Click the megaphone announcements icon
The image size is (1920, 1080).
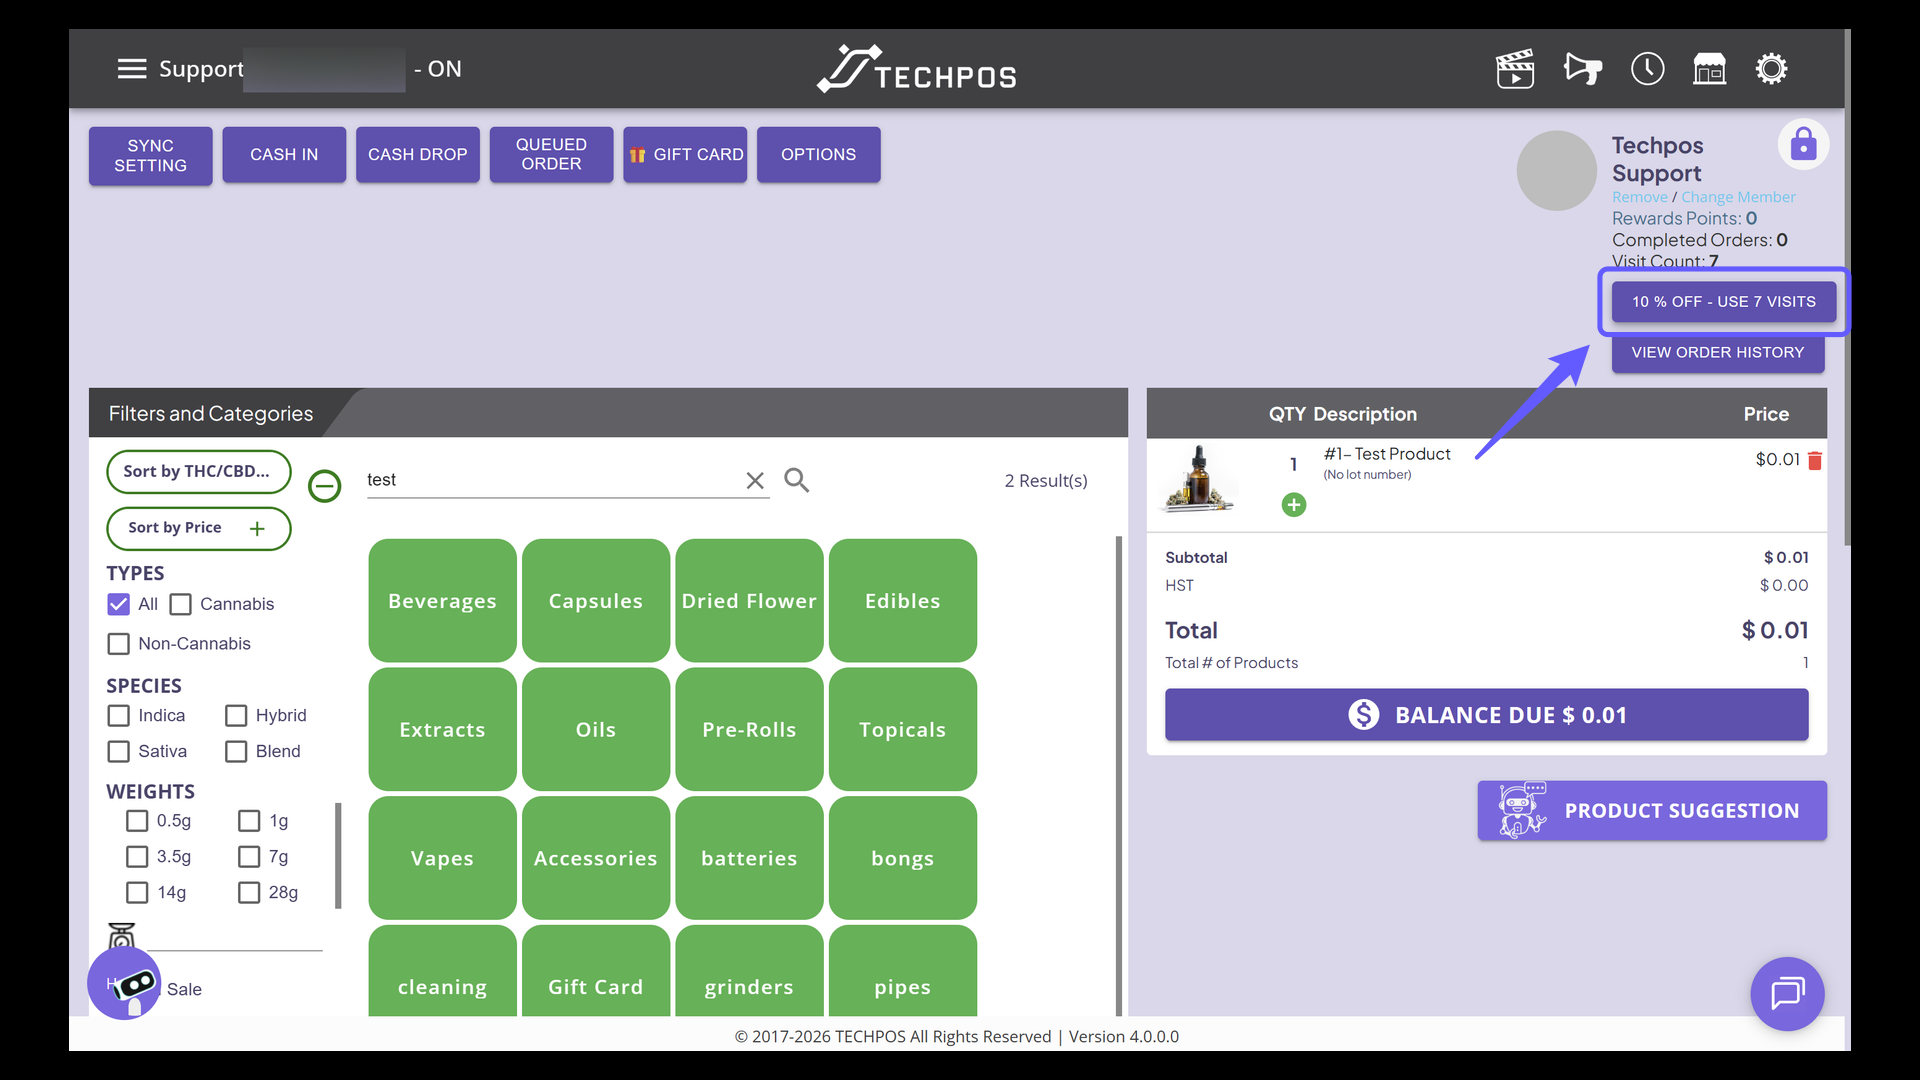pyautogui.click(x=1582, y=69)
